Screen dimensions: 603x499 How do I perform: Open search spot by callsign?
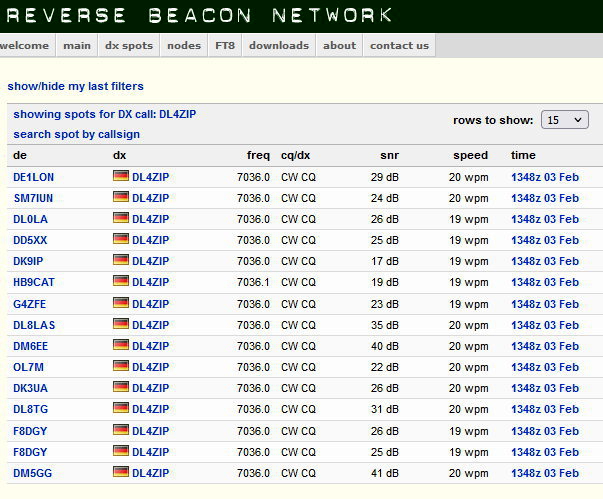click(x=76, y=134)
